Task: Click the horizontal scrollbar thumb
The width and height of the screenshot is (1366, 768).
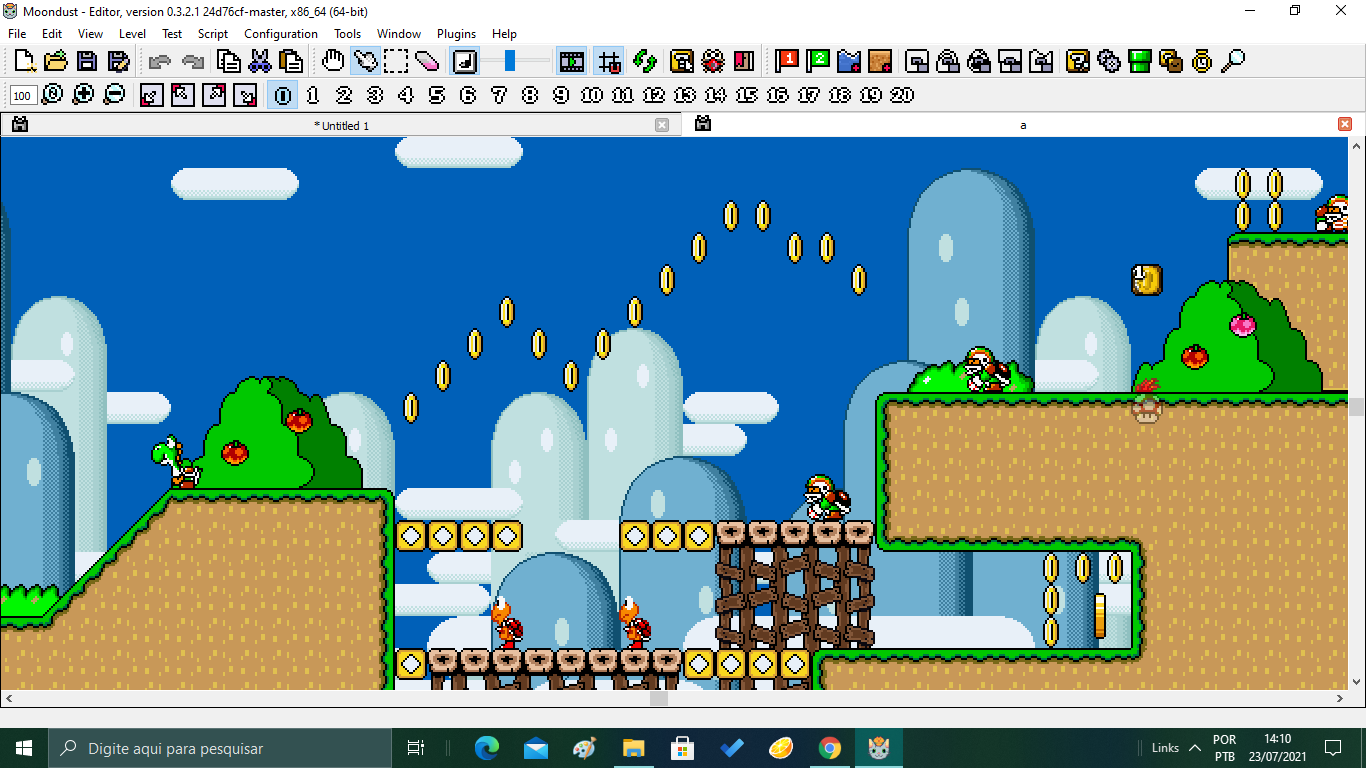Action: (658, 699)
